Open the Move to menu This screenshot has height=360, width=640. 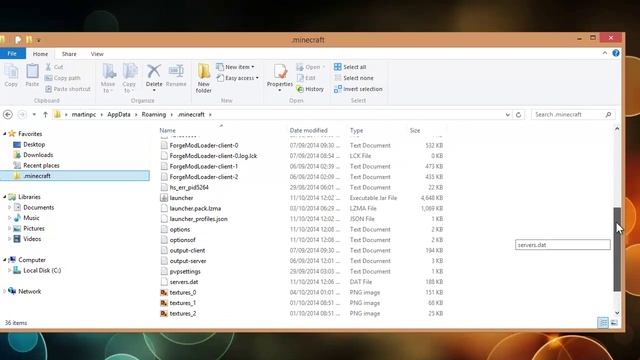[108, 78]
